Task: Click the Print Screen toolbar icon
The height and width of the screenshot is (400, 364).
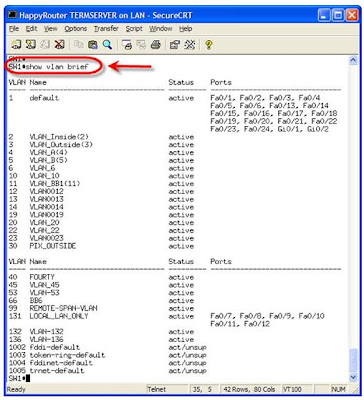Action: 127,44
